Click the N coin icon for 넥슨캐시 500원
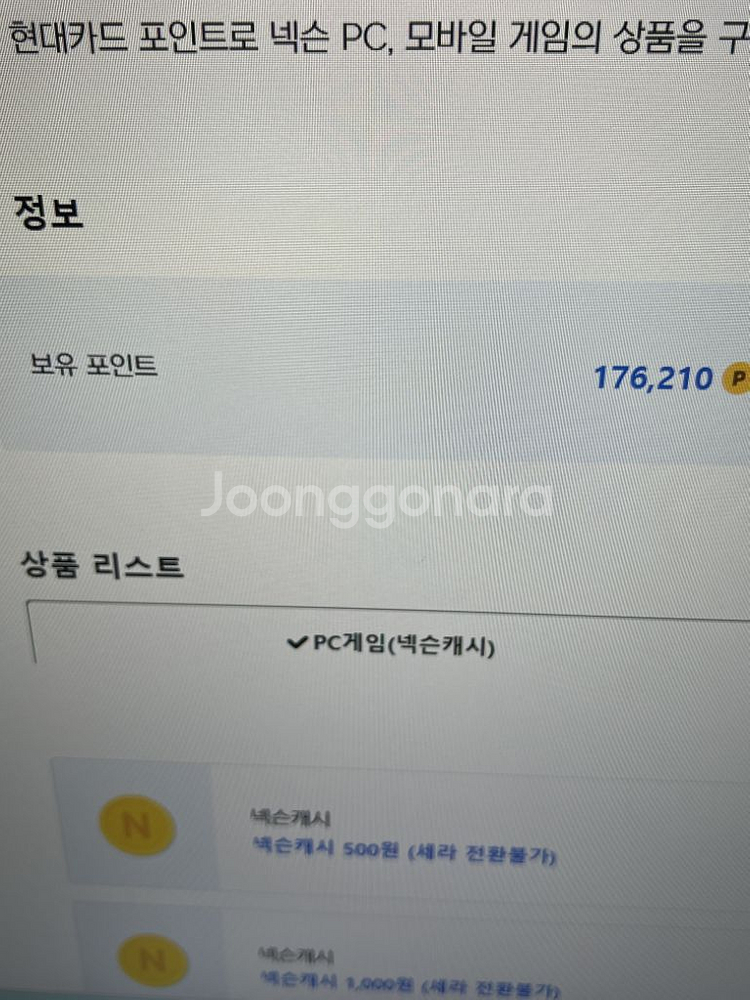 pyautogui.click(x=137, y=825)
